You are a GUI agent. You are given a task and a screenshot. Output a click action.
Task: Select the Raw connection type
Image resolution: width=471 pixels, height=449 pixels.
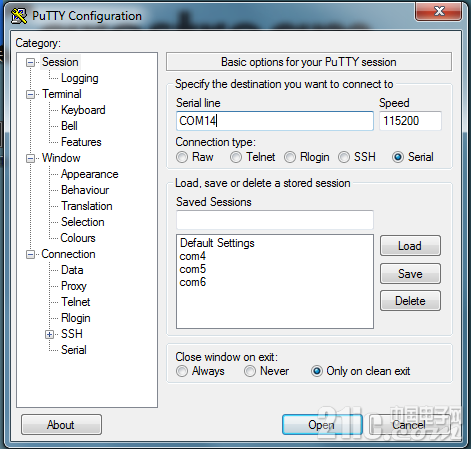(182, 157)
